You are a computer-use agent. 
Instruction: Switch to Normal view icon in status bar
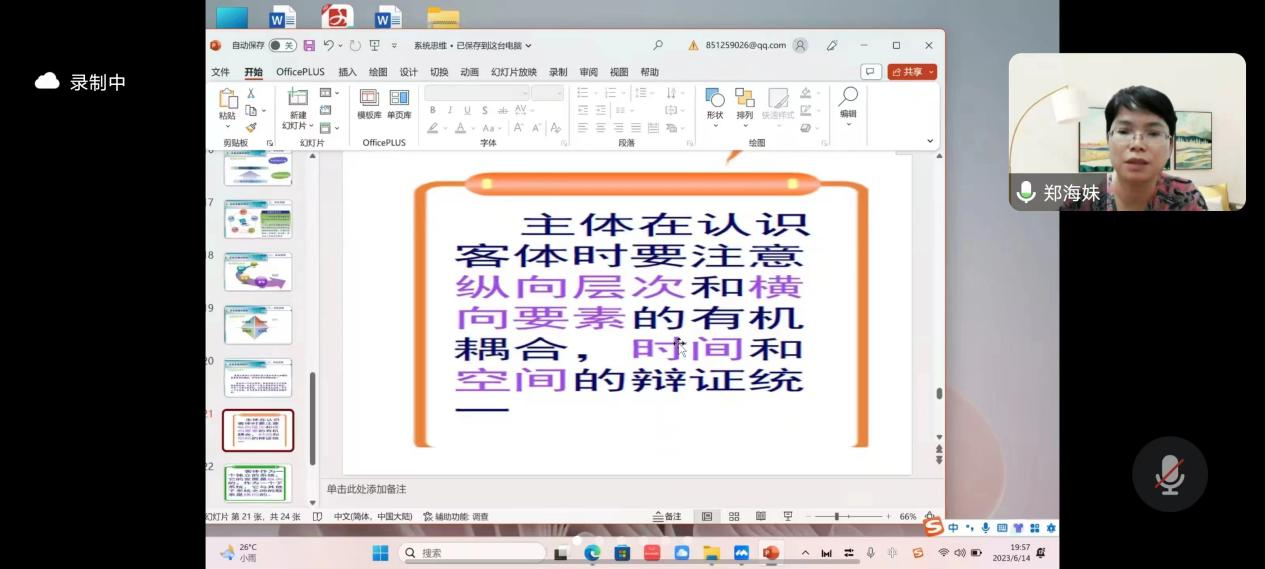[707, 516]
